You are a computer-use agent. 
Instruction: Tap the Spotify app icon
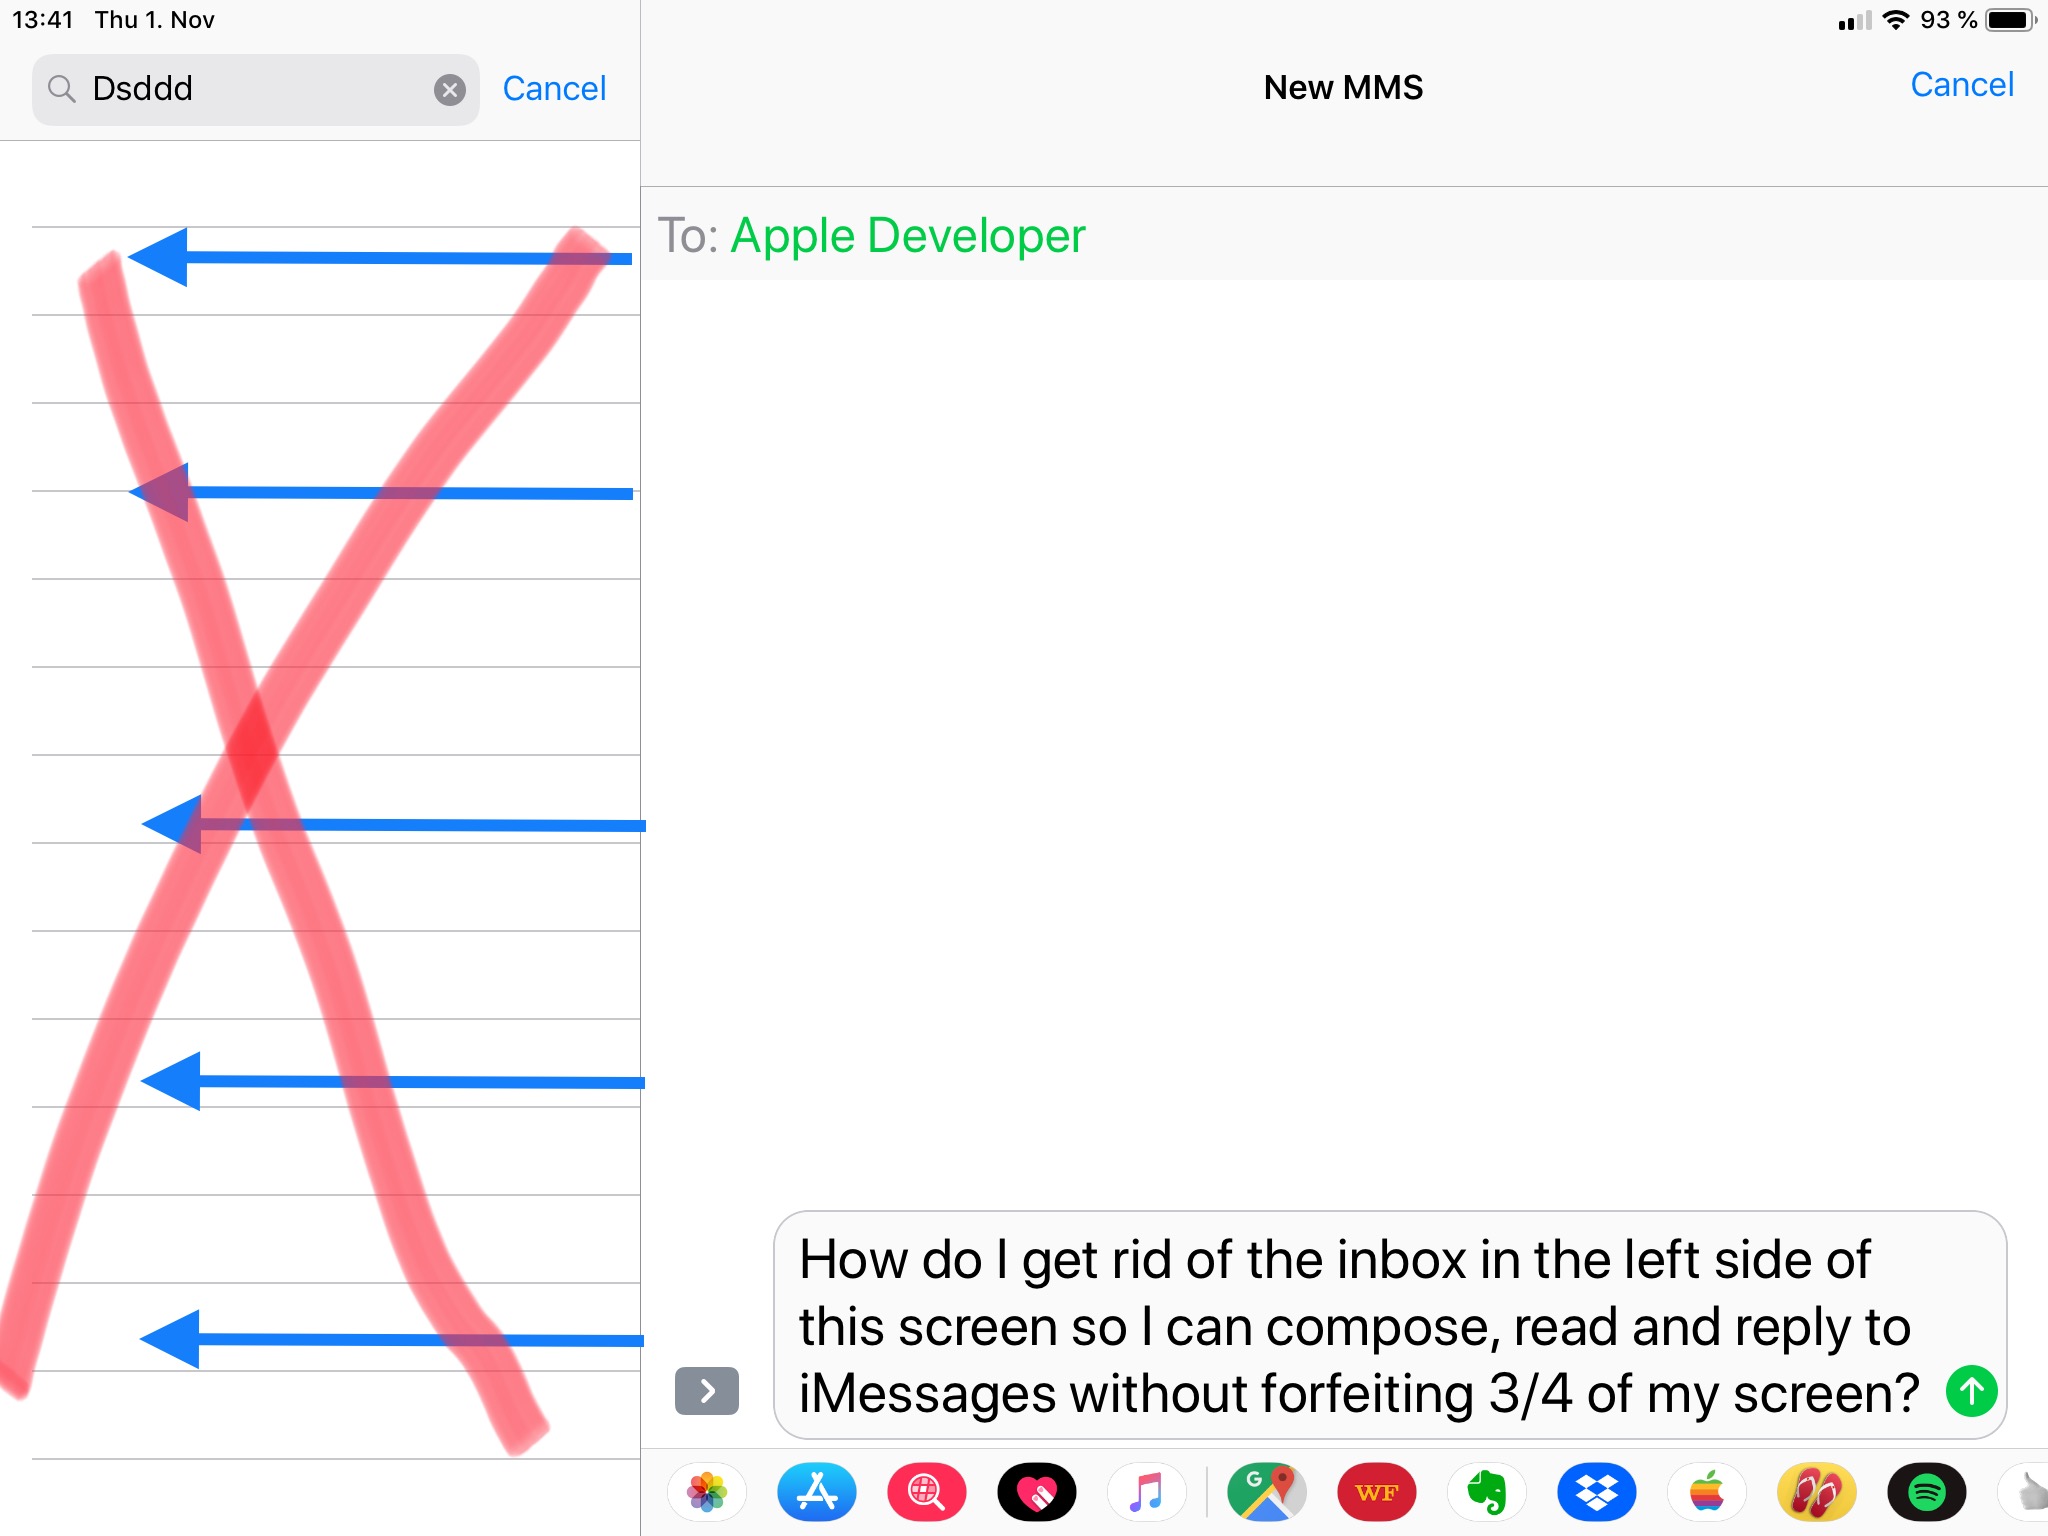[x=1926, y=1492]
